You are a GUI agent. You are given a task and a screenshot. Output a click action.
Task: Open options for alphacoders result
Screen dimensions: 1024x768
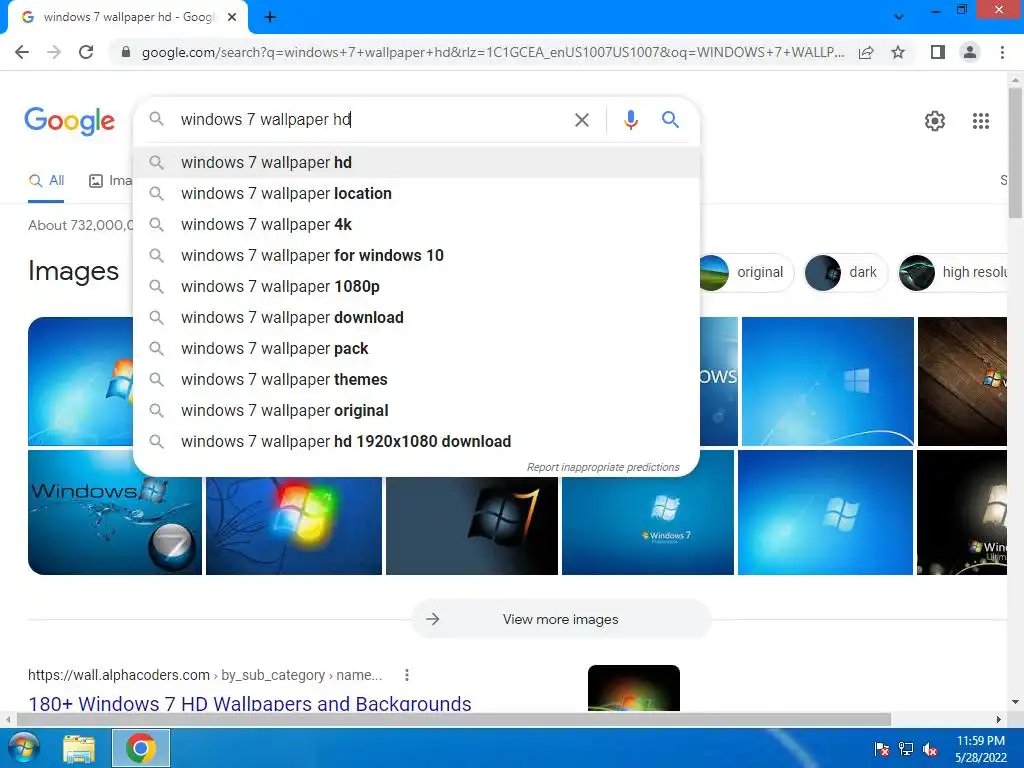click(x=407, y=675)
